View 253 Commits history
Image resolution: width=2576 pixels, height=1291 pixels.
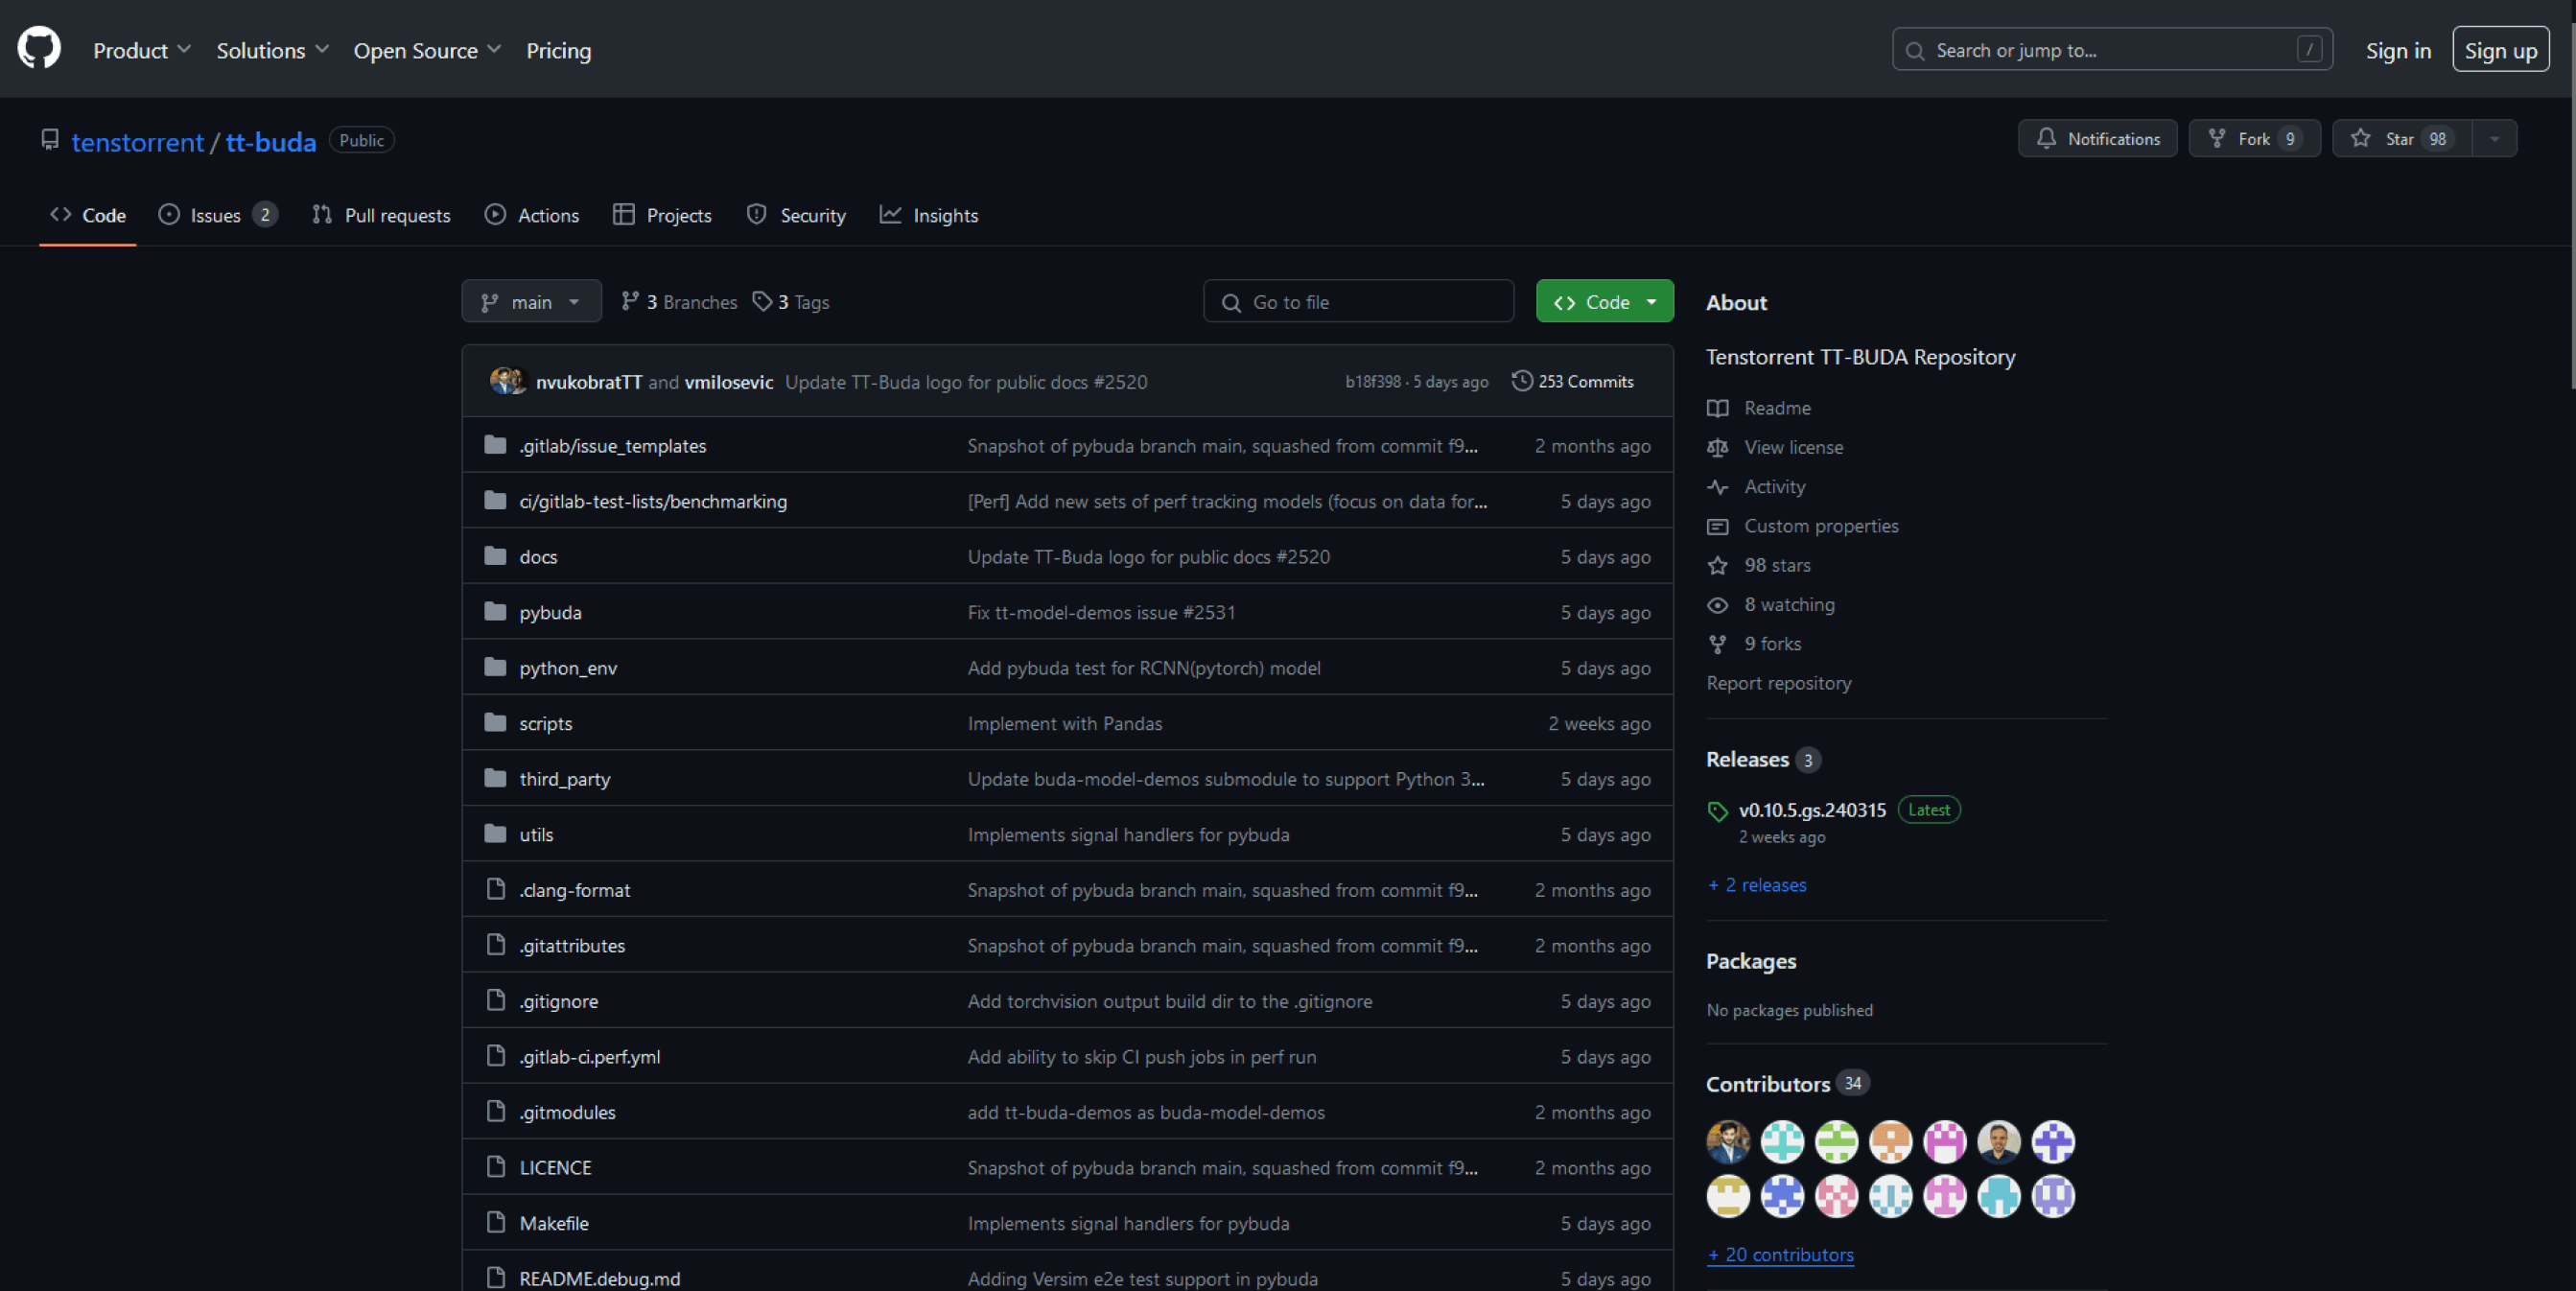point(1573,381)
